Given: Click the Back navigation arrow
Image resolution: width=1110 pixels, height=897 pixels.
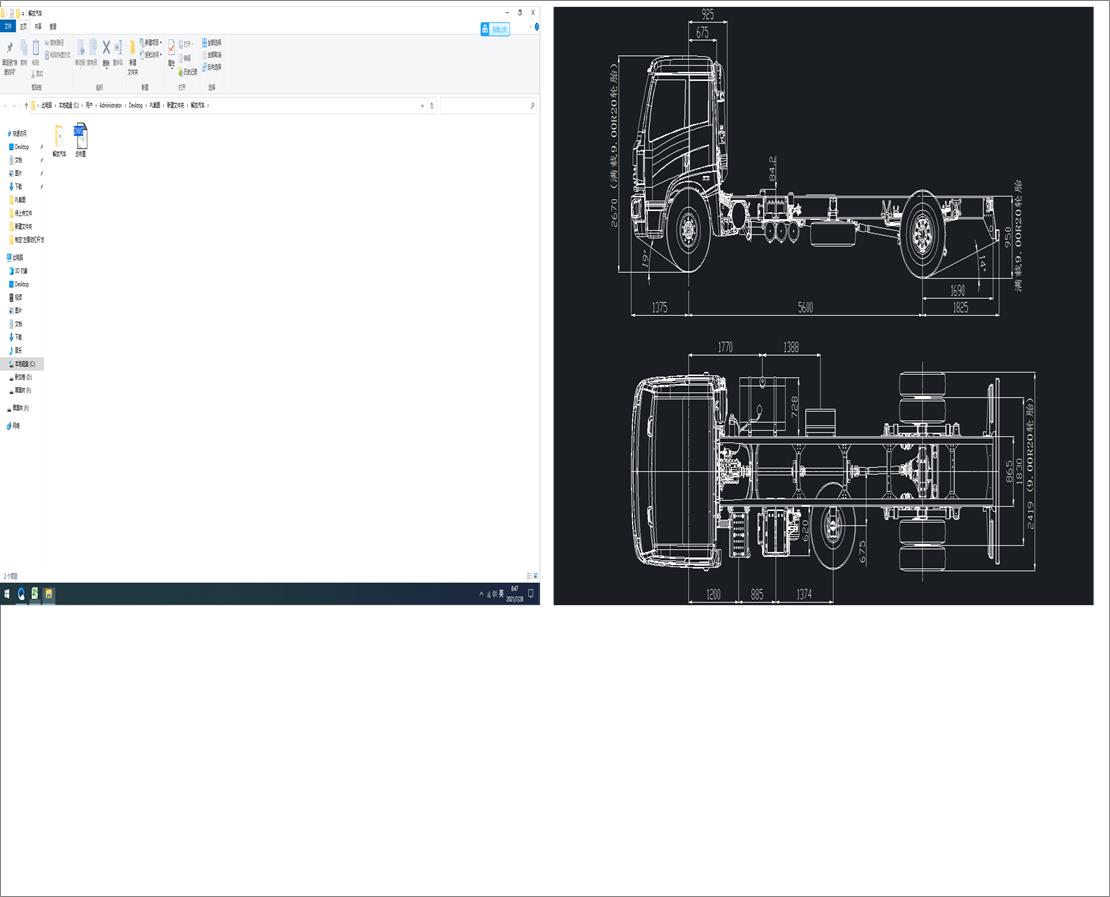Looking at the screenshot, I should (x=6, y=105).
